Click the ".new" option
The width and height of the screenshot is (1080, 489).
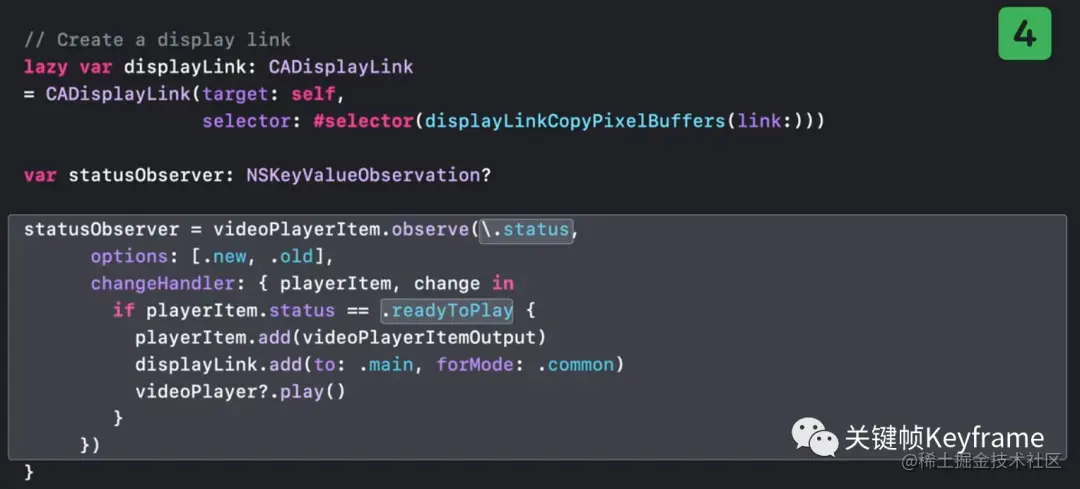coord(225,256)
